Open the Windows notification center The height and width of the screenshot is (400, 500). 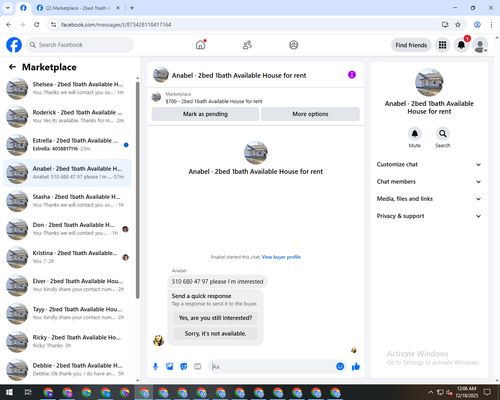pos(487,392)
